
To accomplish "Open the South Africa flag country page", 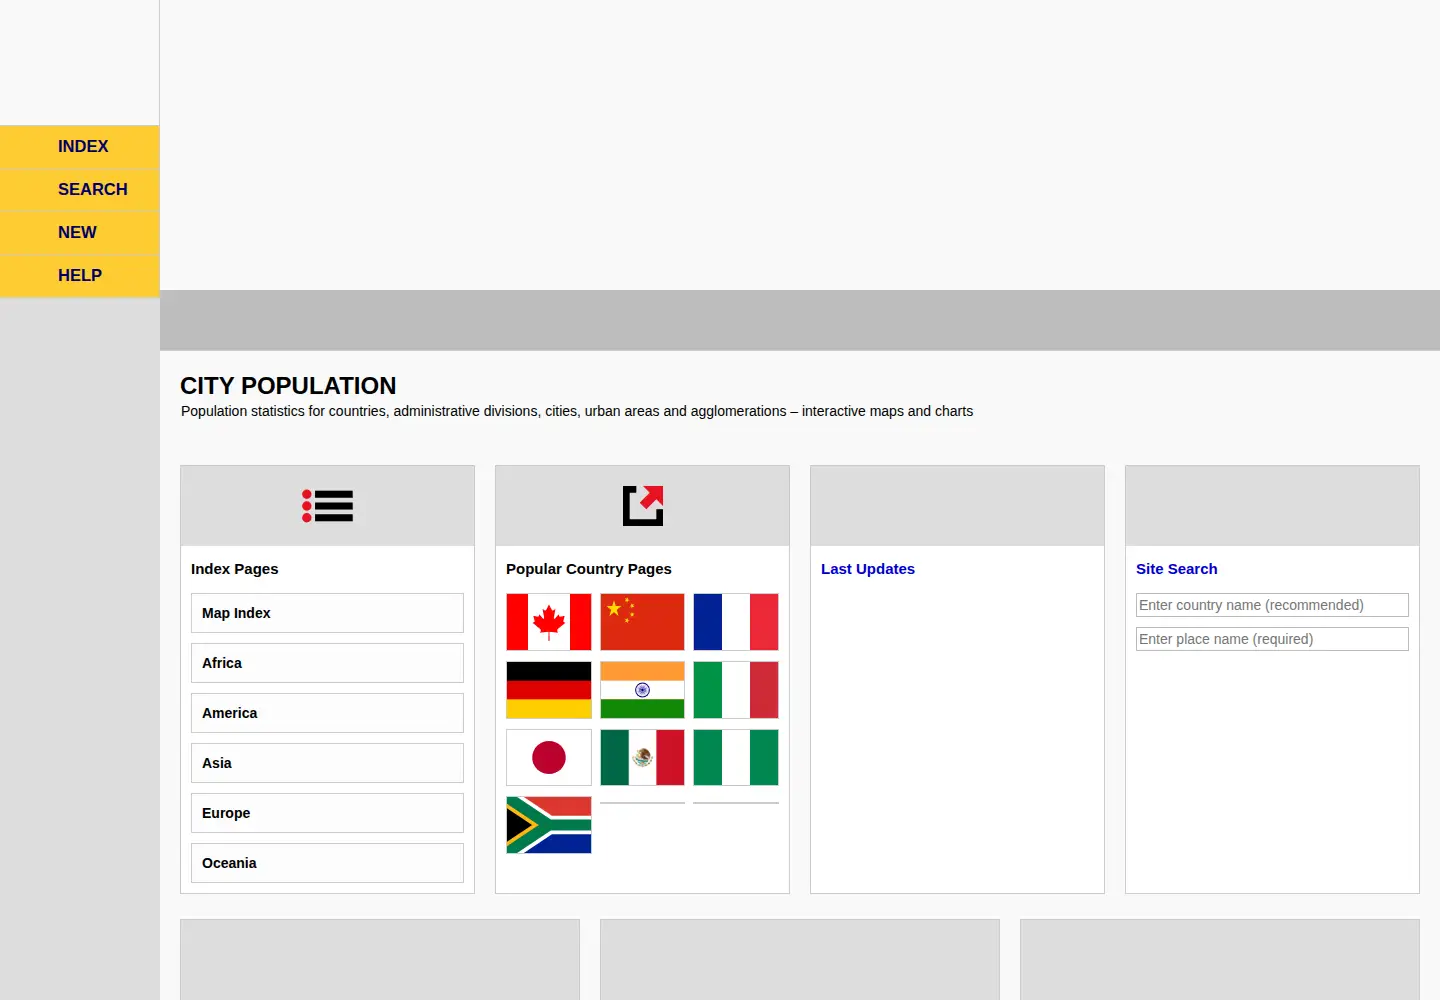I will click(549, 825).
